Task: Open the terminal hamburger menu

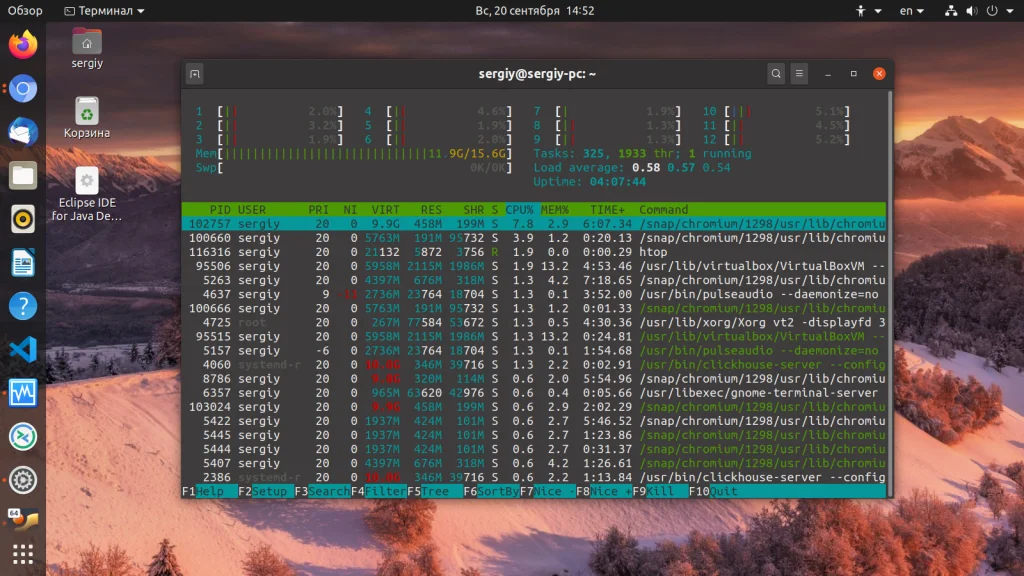Action: (799, 74)
